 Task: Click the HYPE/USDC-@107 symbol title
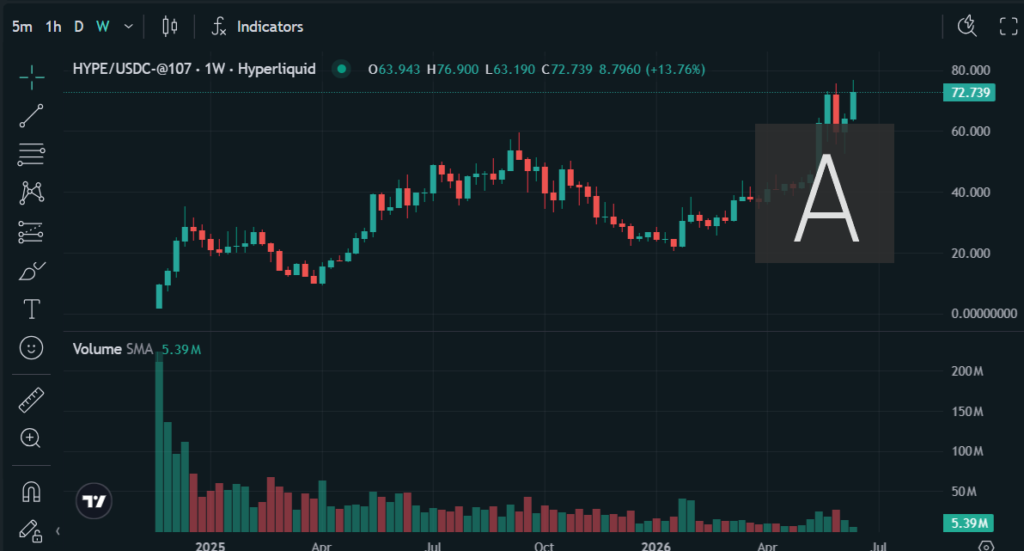tap(194, 69)
